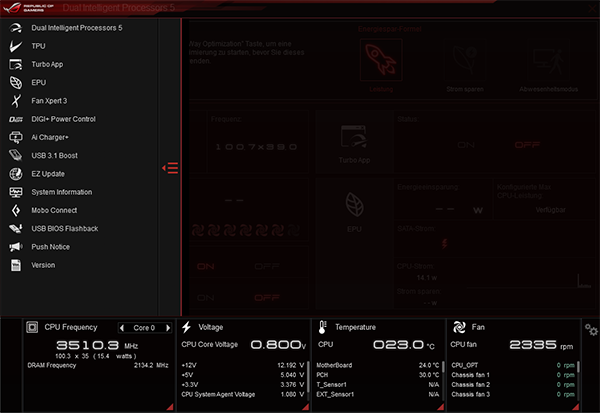The image size is (600, 413).
Task: Click the Push Notice label
Action: click(x=51, y=247)
